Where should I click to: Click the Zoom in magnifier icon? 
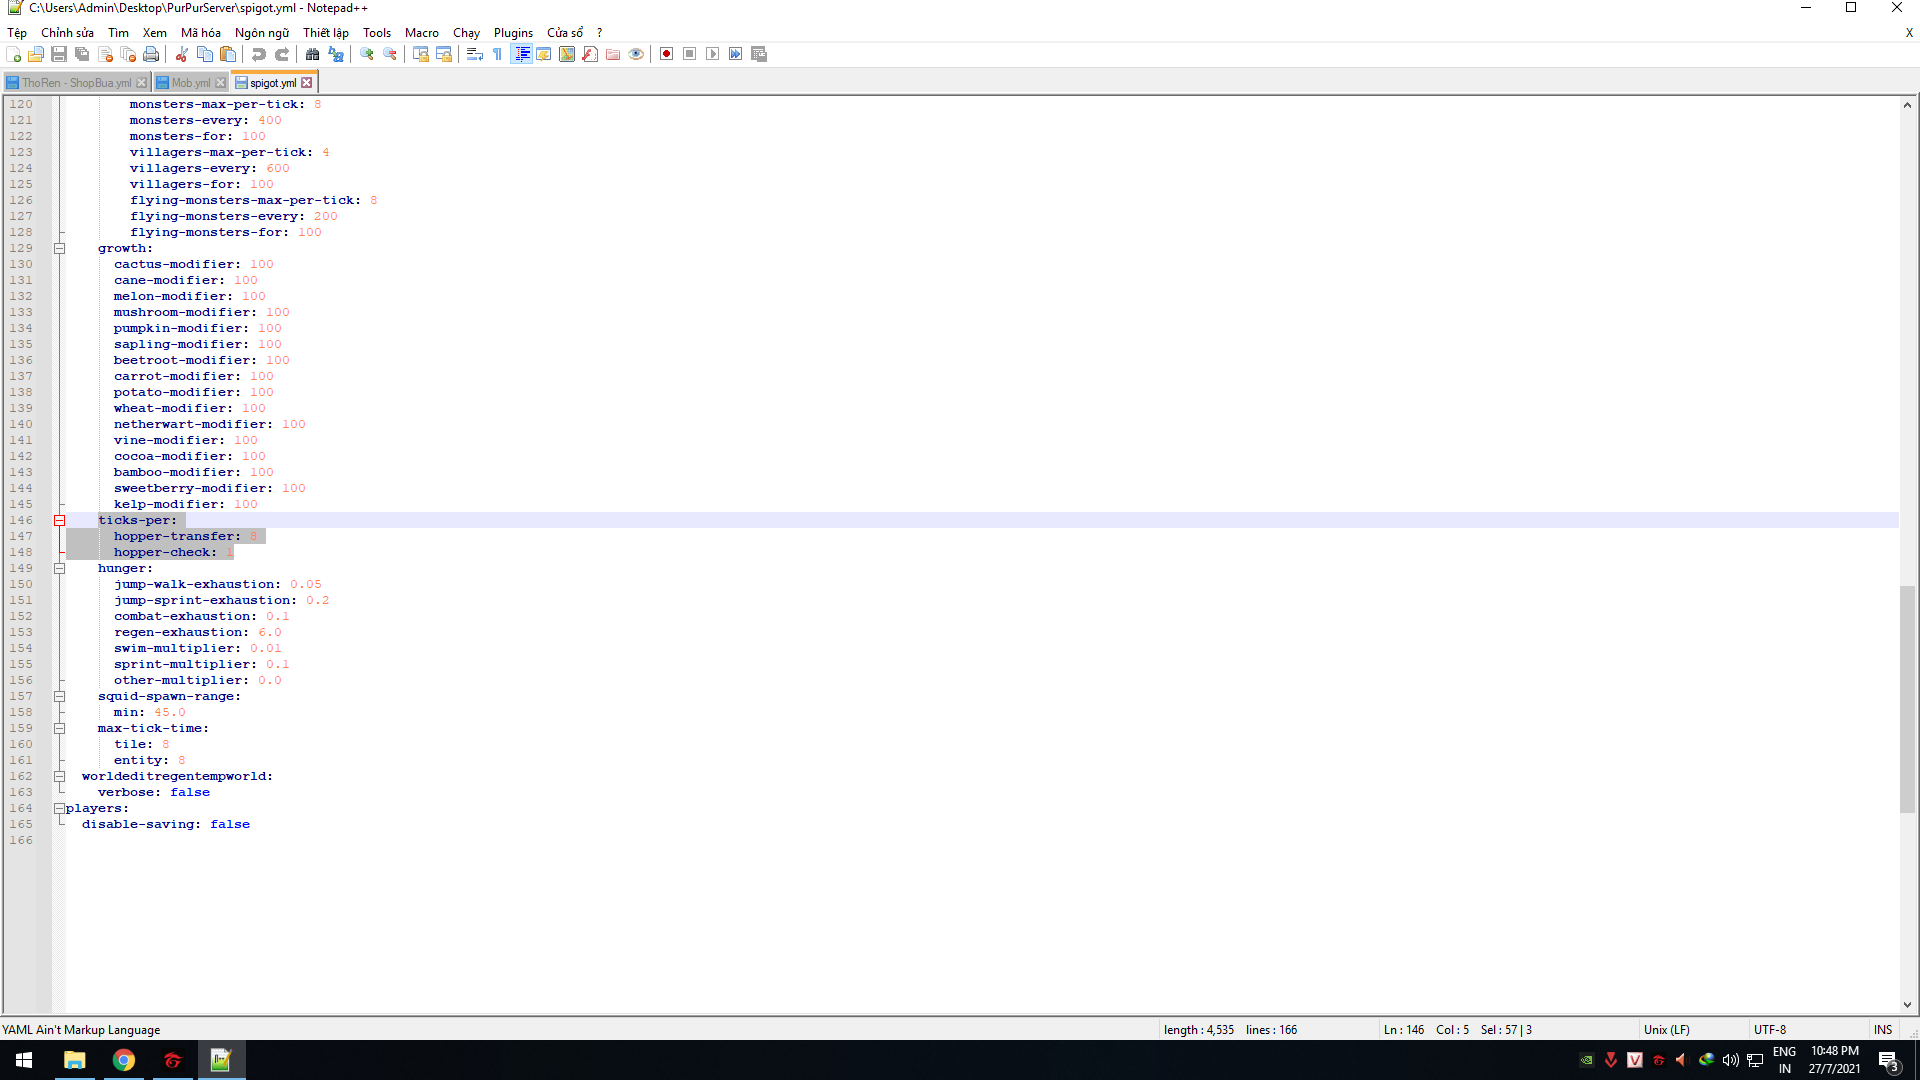tap(367, 54)
